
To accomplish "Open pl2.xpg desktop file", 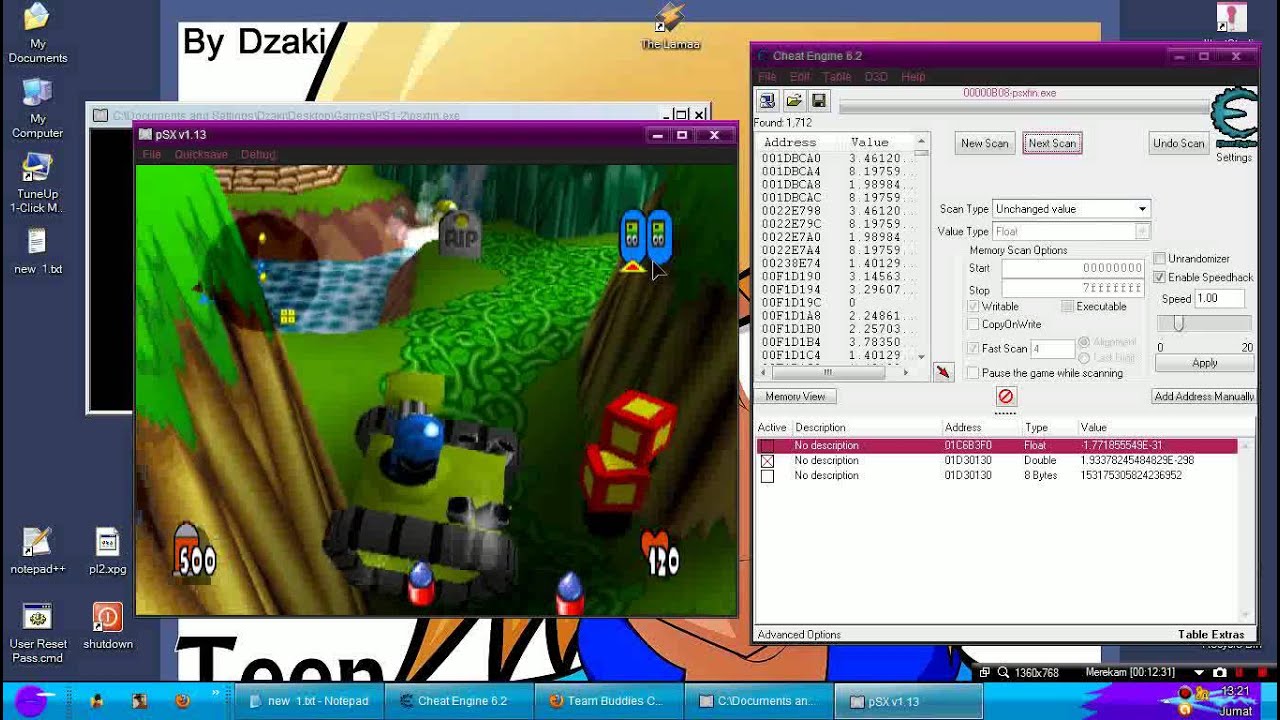I will pos(108,551).
